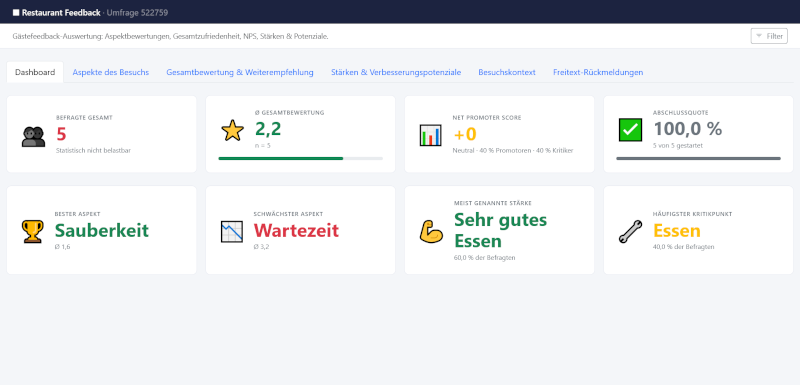800x385 pixels.
Task: Open Gesamtbewertung & Weiterempfehlung tab
Action: click(240, 72)
